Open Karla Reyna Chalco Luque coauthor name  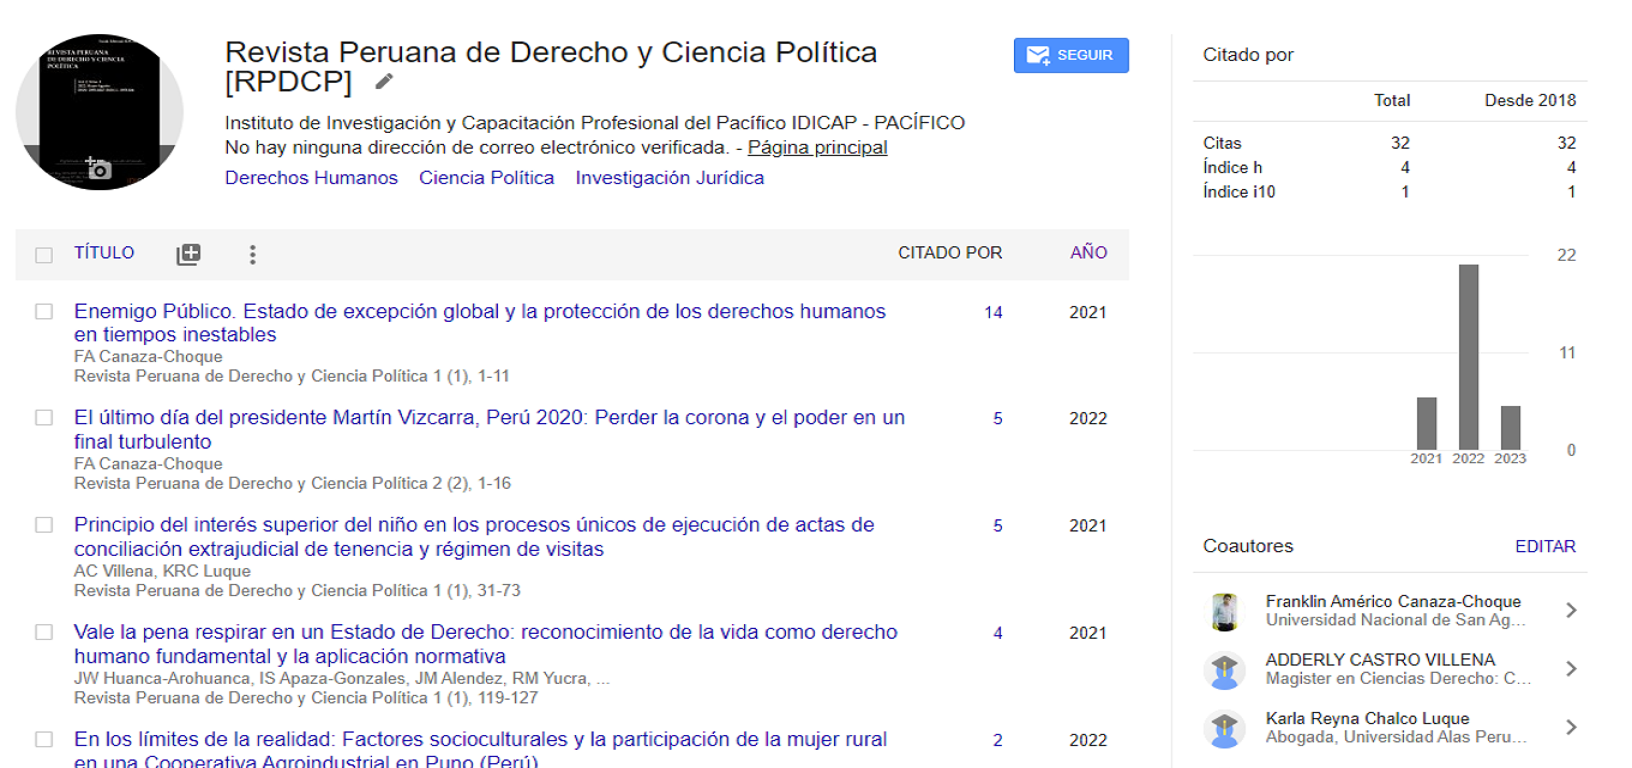pyautogui.click(x=1367, y=718)
